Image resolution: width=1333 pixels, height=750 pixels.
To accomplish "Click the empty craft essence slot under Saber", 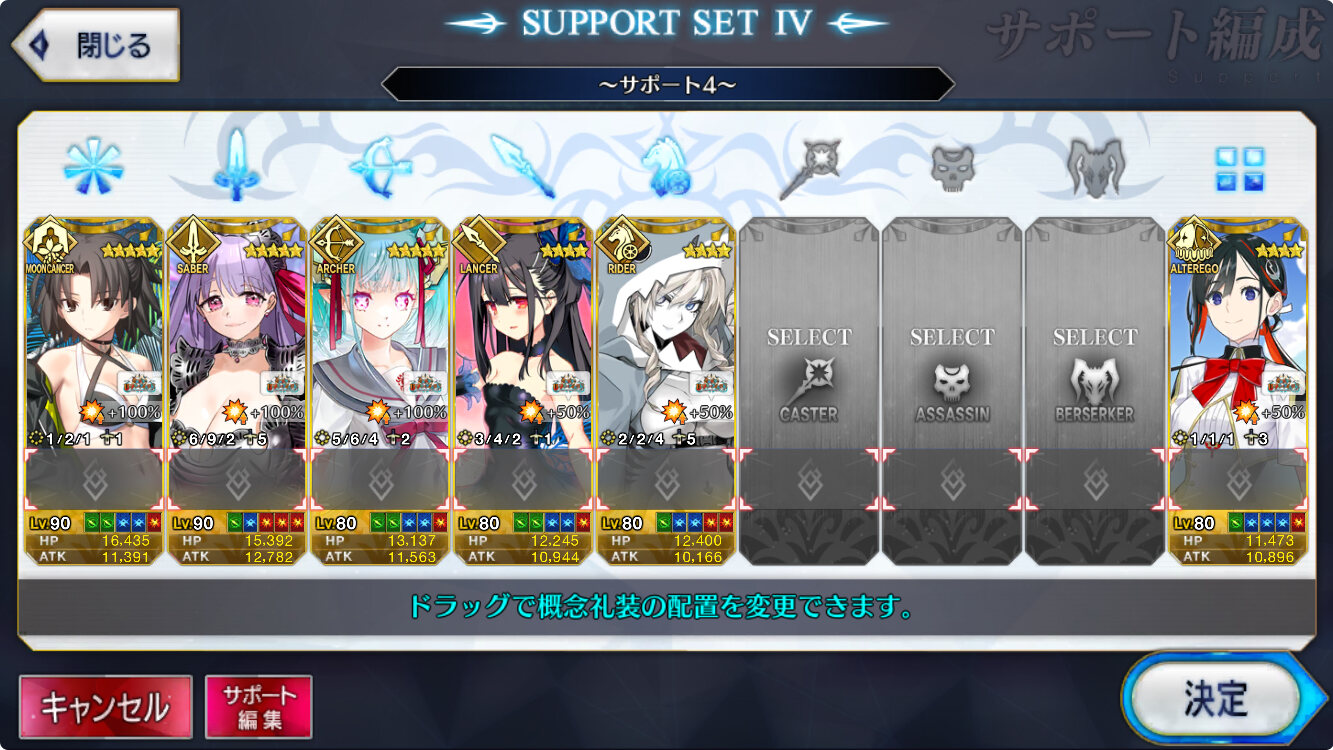I will pos(237,480).
